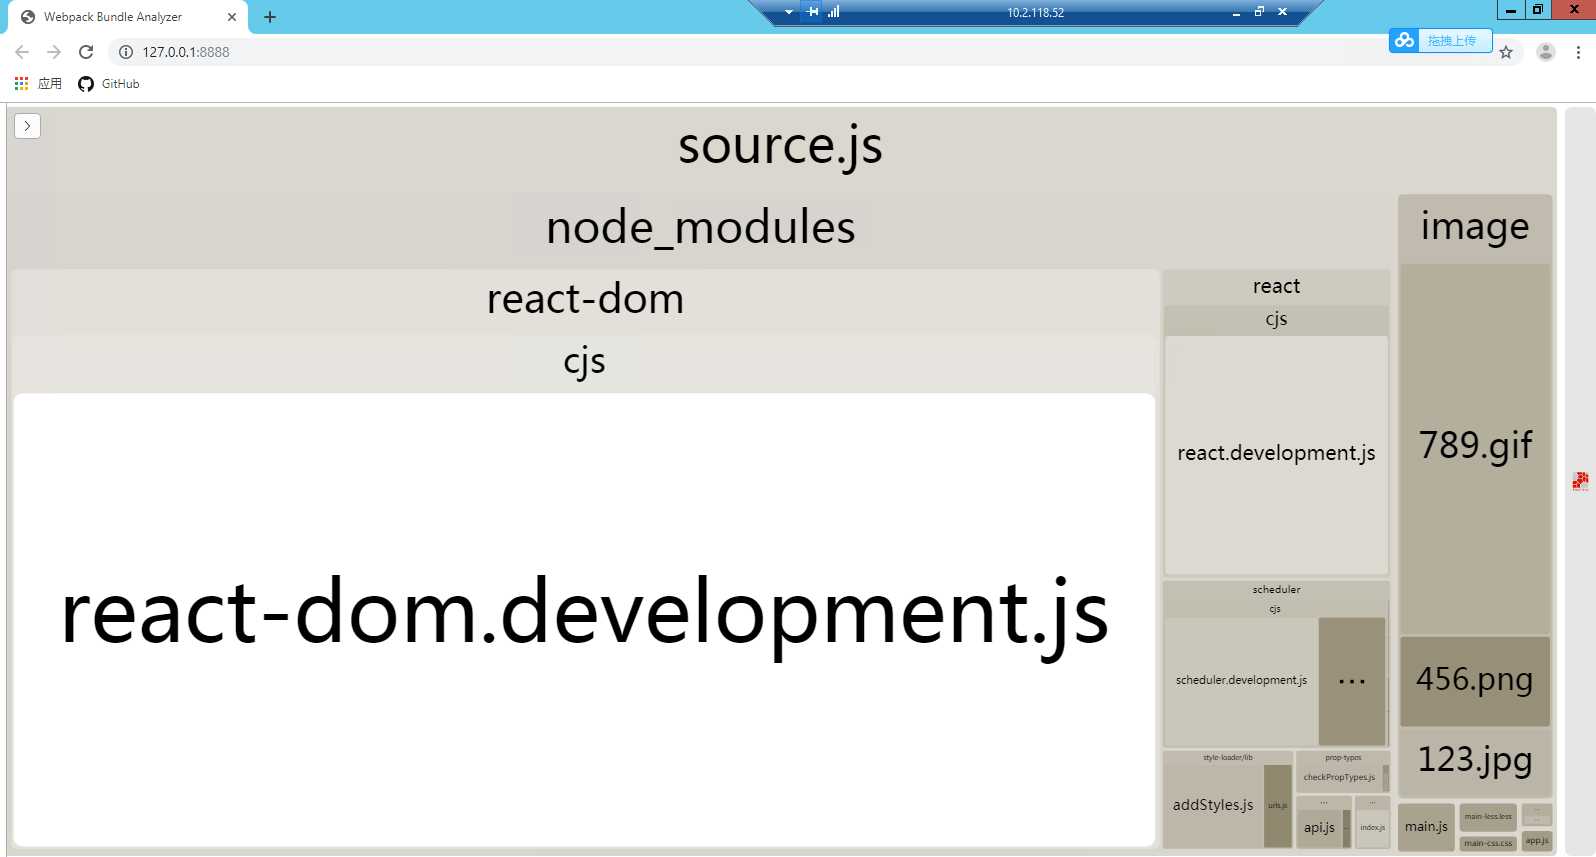Select the react-dom folder block
This screenshot has width=1596, height=857.
pyautogui.click(x=585, y=300)
